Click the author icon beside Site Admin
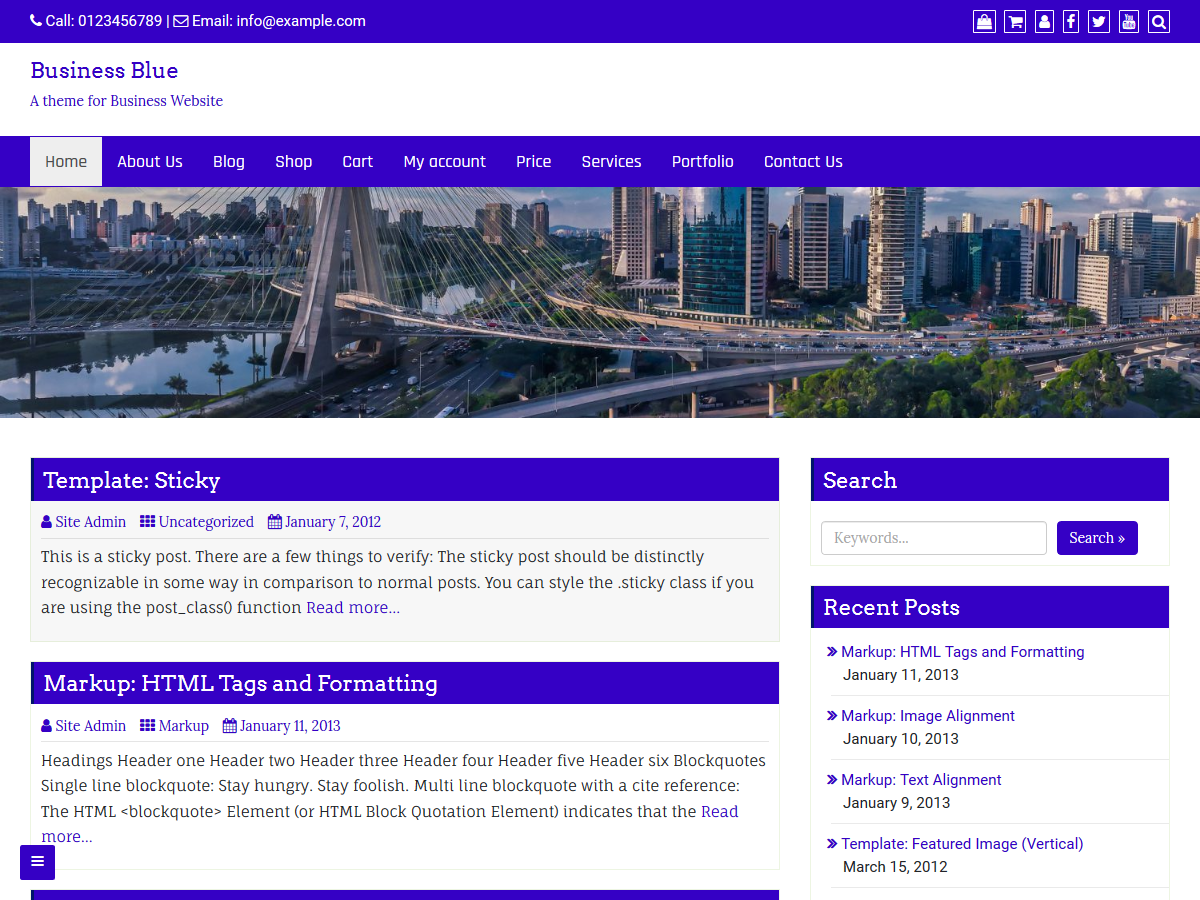The height and width of the screenshot is (900, 1200). [x=46, y=521]
